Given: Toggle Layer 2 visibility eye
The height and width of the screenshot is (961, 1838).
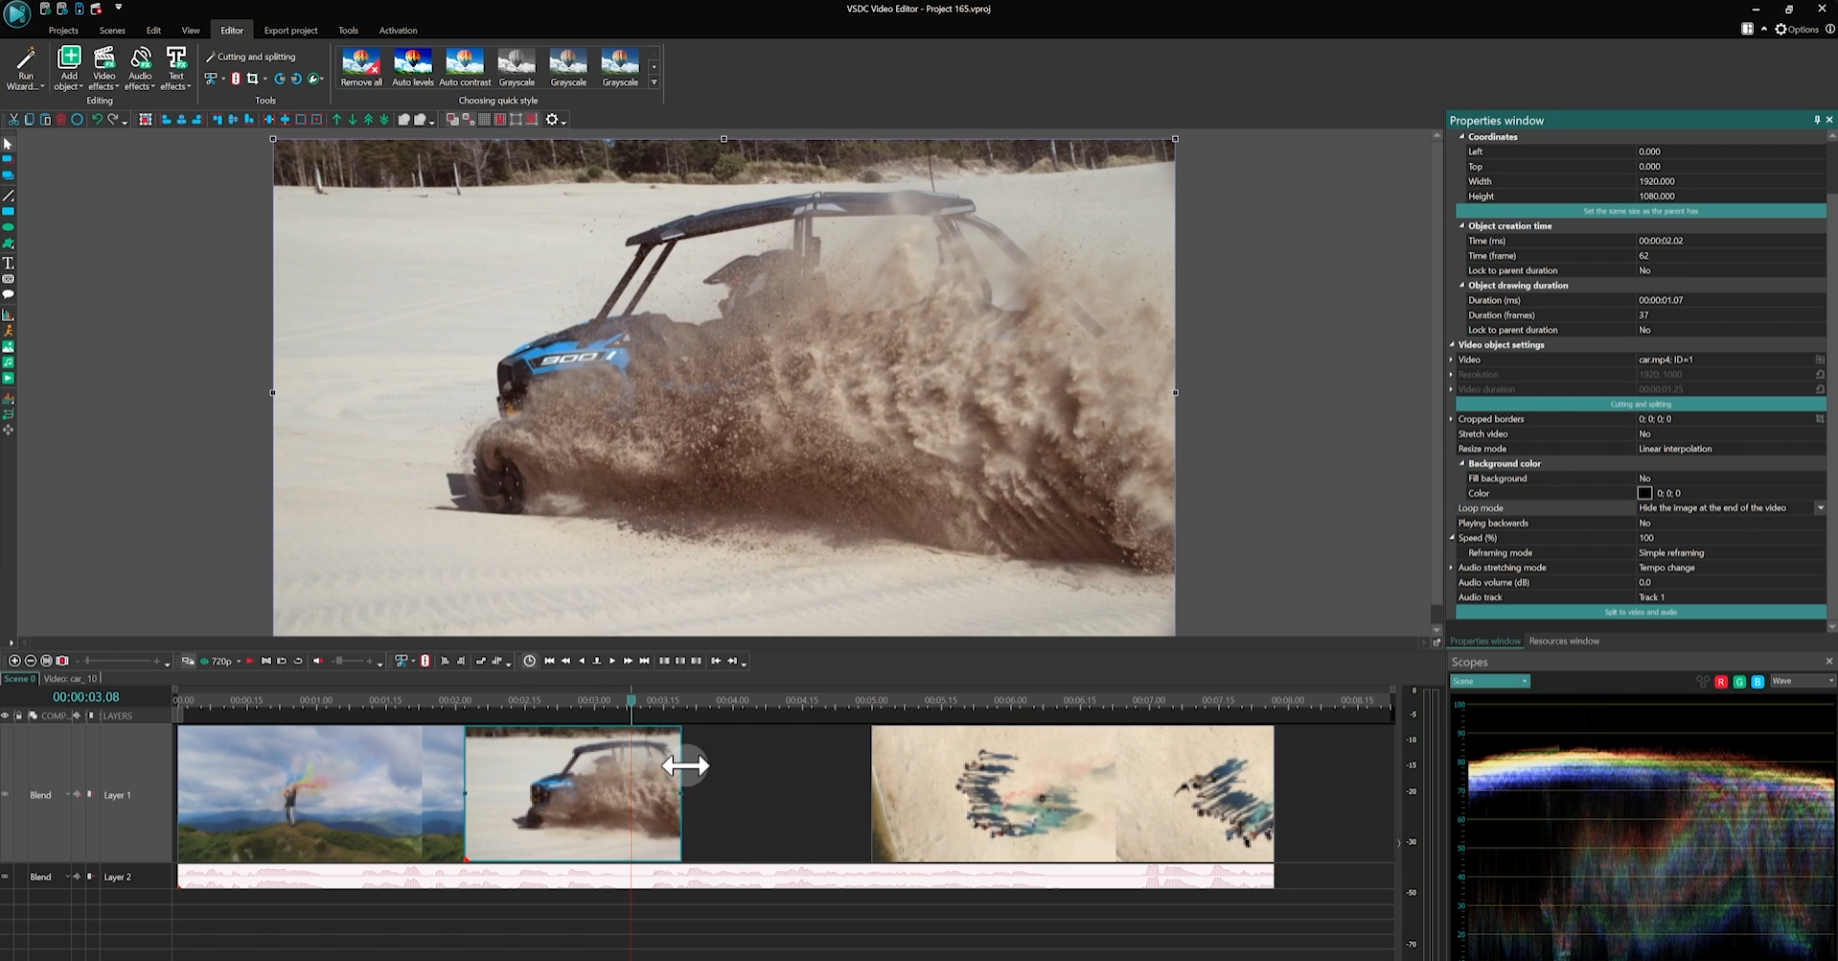Looking at the screenshot, I should 5,877.
